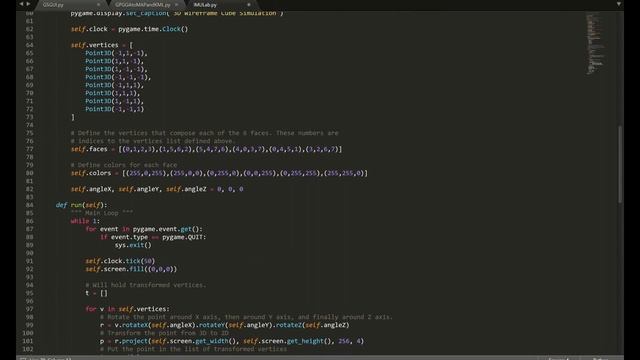Click the last Point3D entry on line 72
640x360 pixels.
[x=115, y=109]
